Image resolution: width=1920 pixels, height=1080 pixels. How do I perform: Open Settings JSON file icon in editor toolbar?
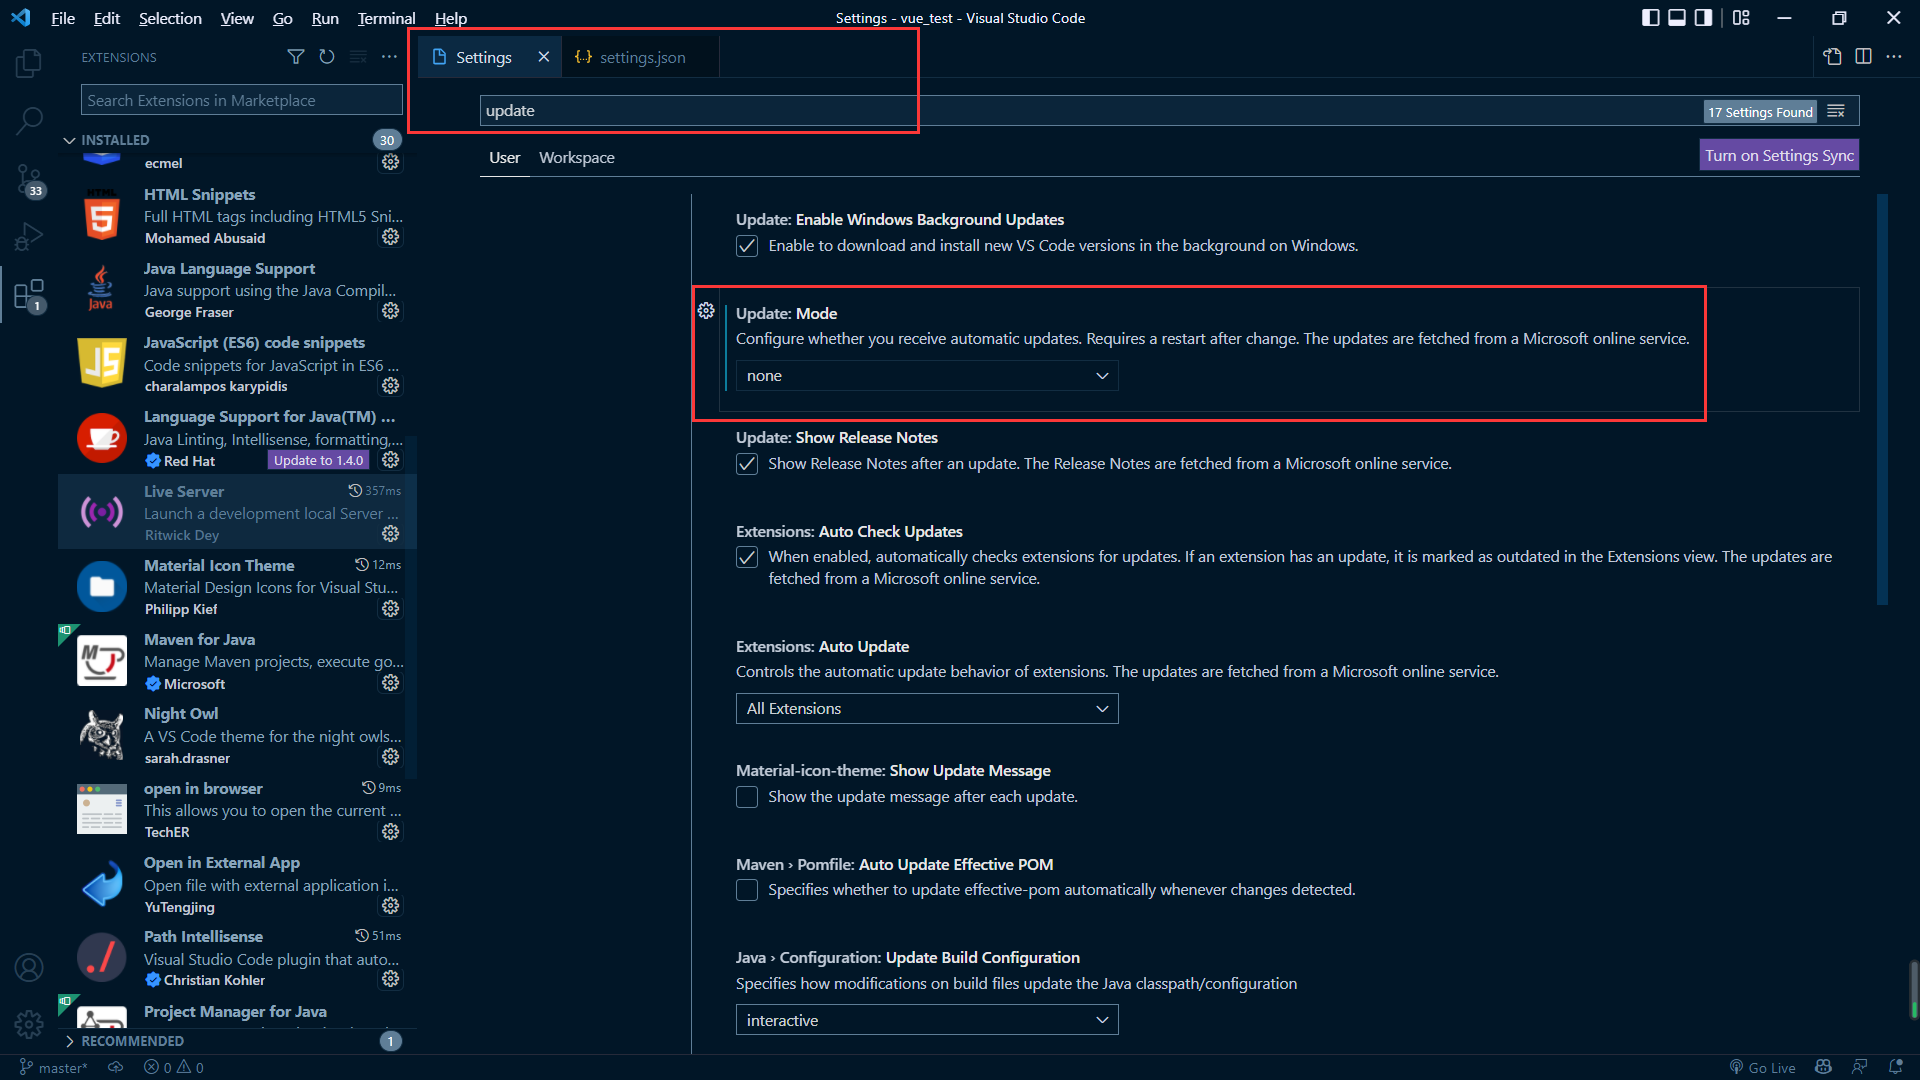(1832, 57)
